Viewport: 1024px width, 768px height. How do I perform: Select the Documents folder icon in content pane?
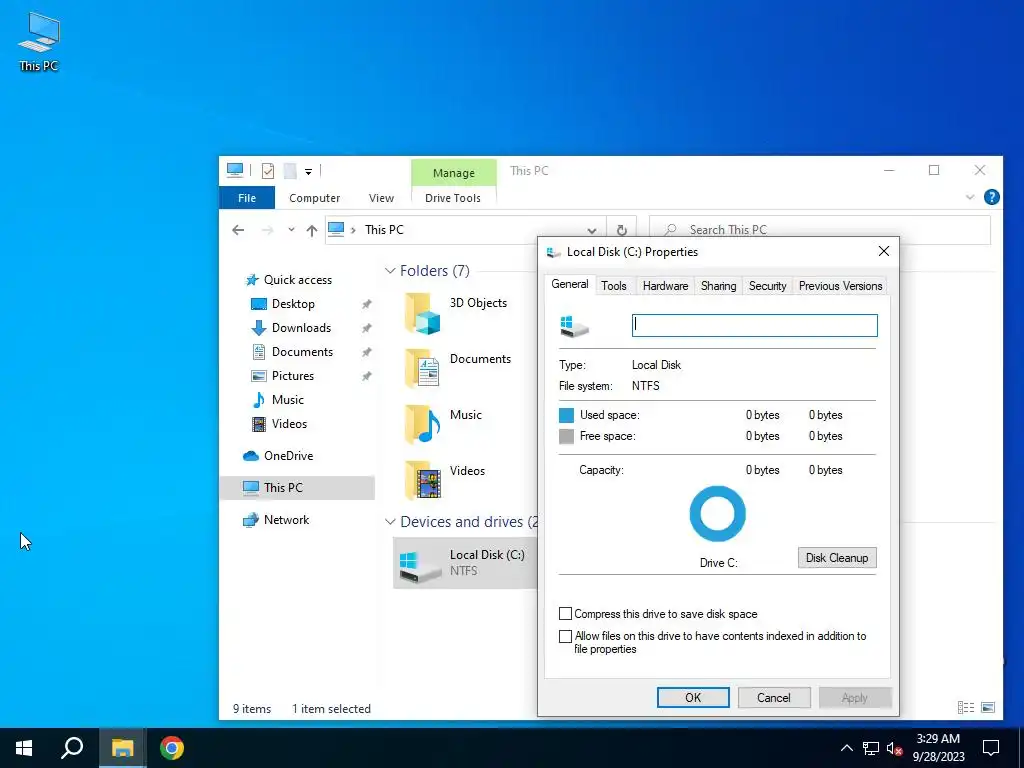point(422,369)
